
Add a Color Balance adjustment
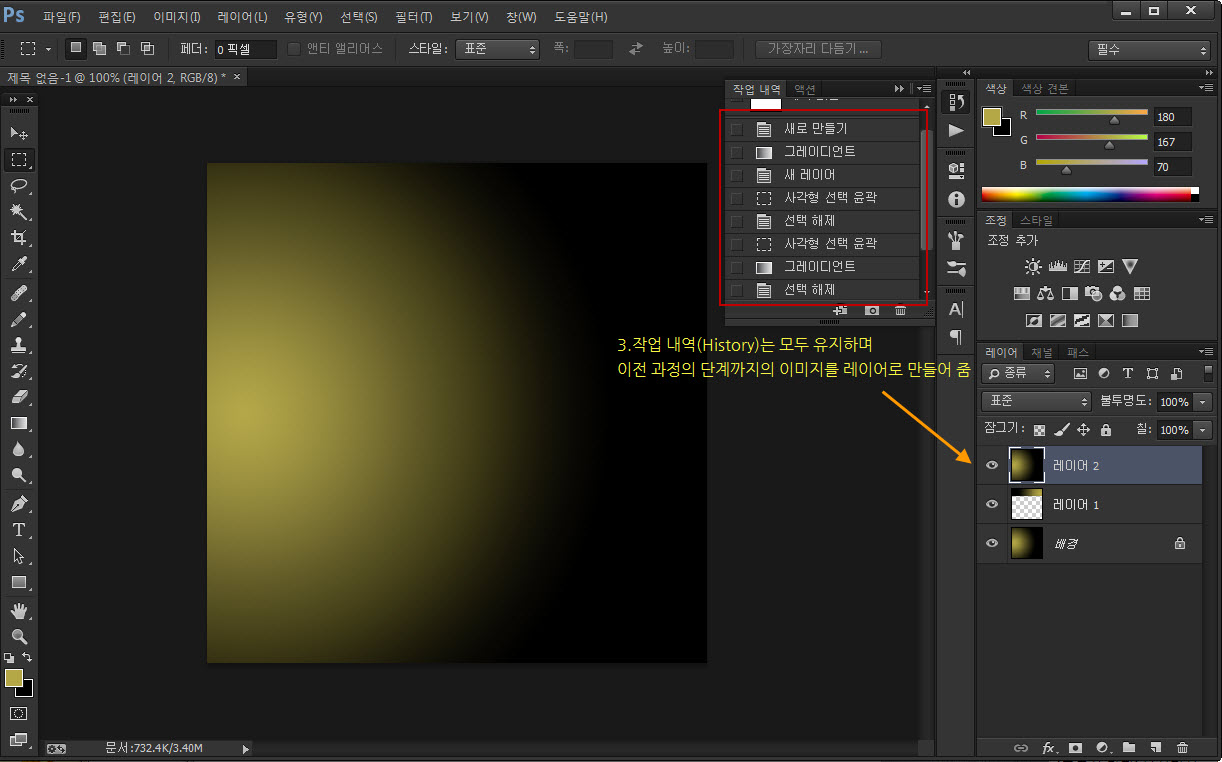[x=1045, y=294]
